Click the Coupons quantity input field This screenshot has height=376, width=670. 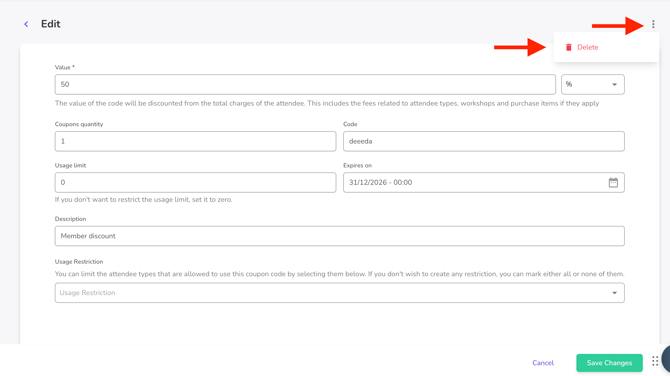(x=195, y=141)
